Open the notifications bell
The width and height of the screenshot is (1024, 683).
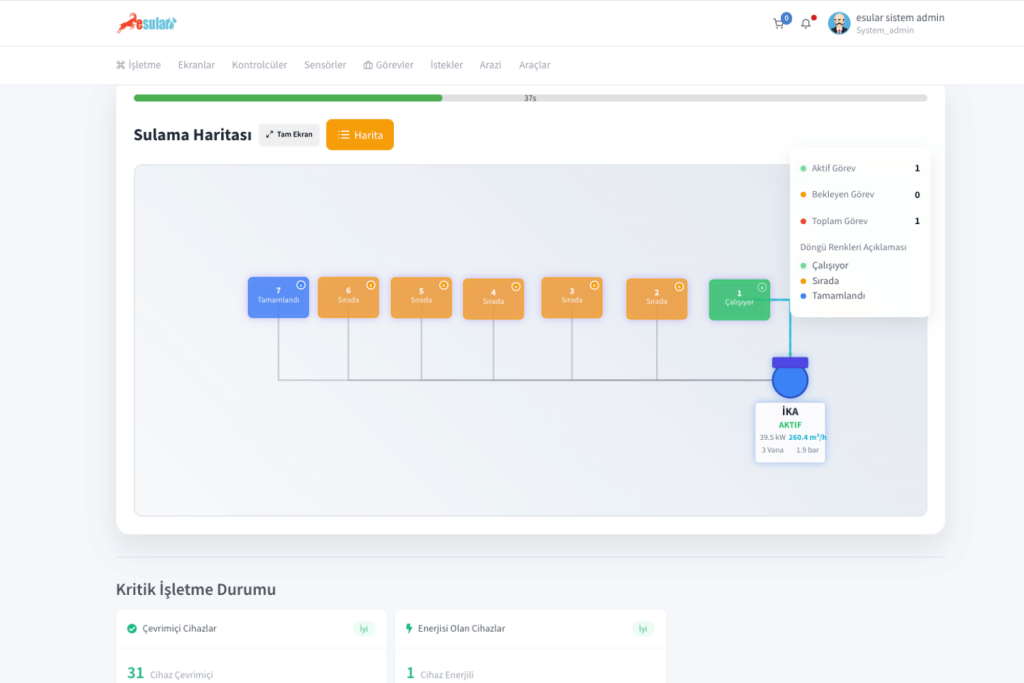pos(806,23)
